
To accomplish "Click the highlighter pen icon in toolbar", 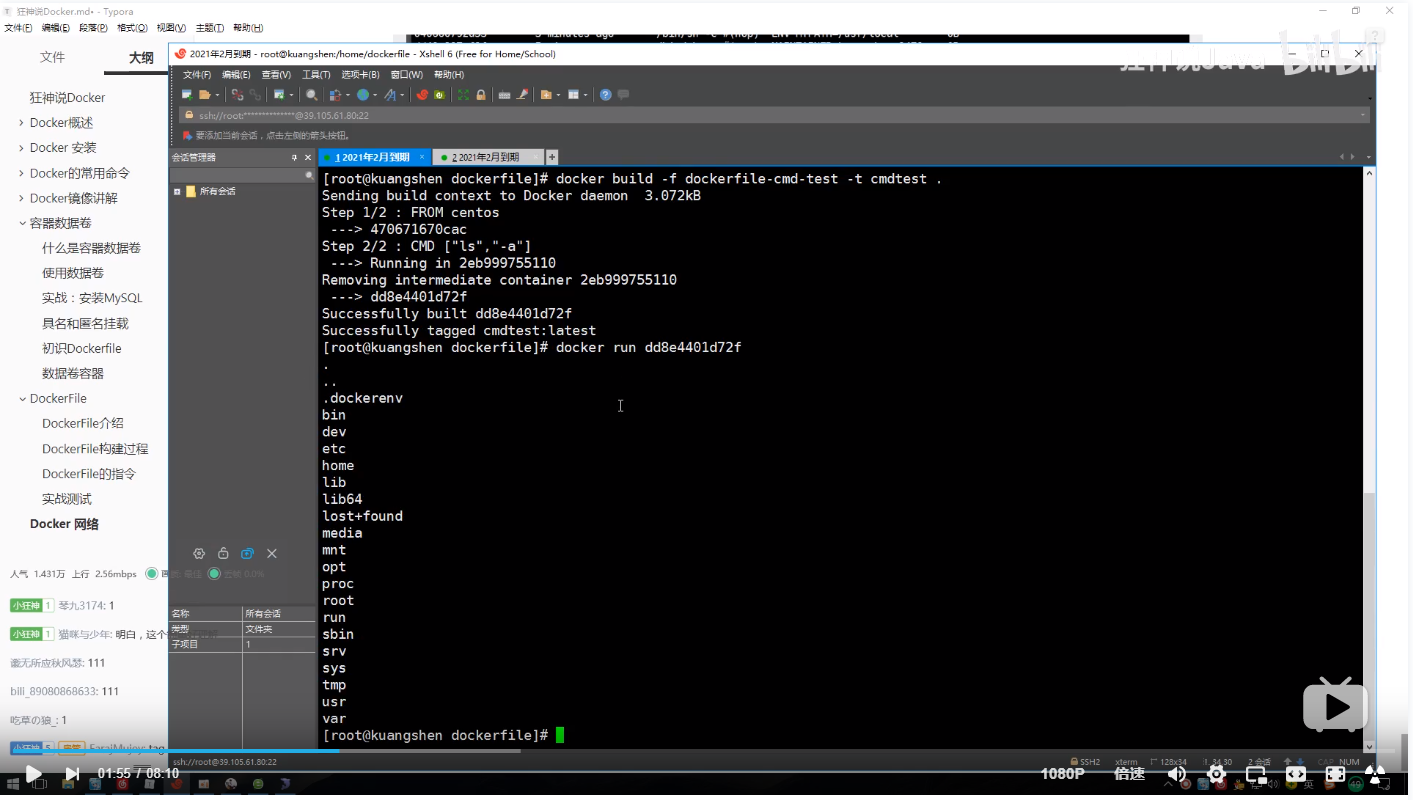I will pyautogui.click(x=522, y=95).
